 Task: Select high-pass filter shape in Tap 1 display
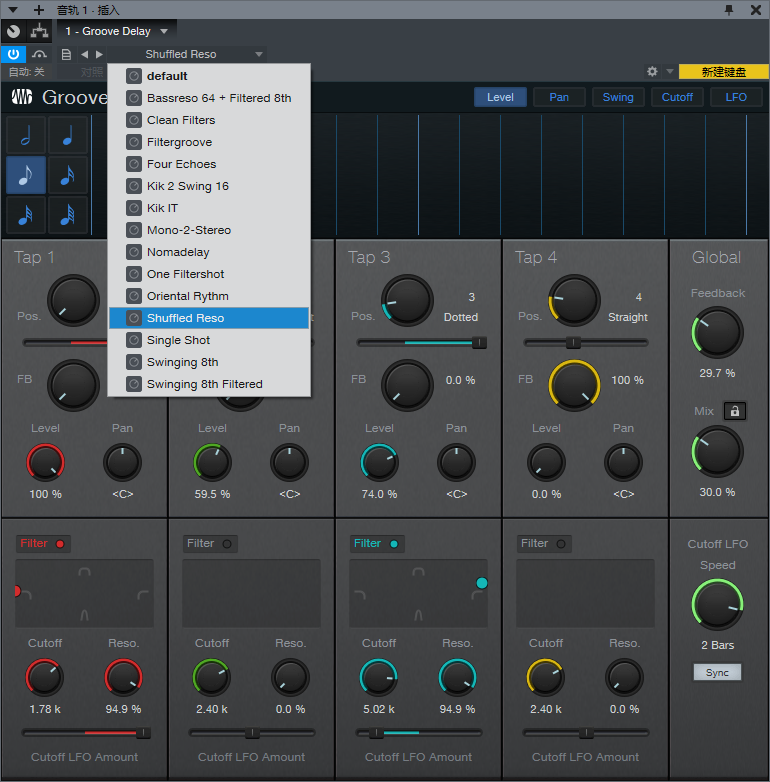point(143,595)
